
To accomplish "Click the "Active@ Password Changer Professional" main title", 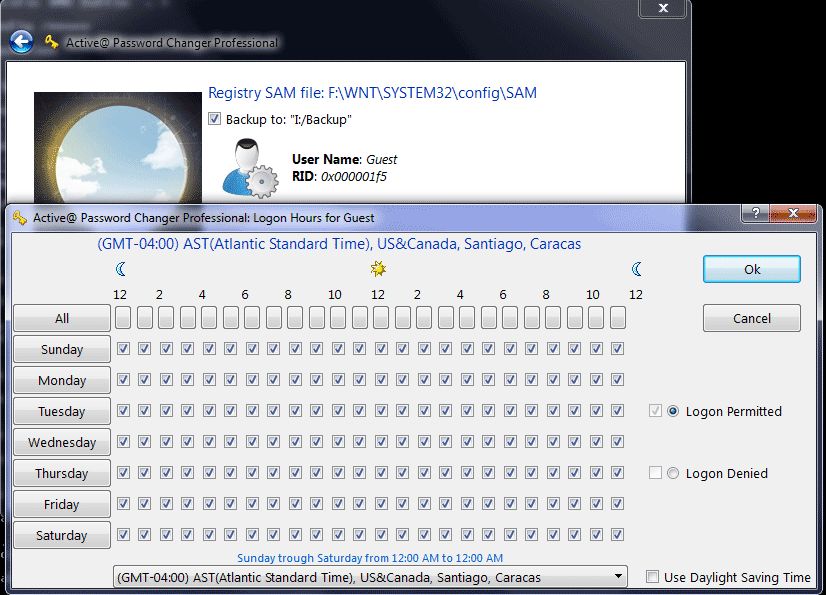I will coord(172,43).
